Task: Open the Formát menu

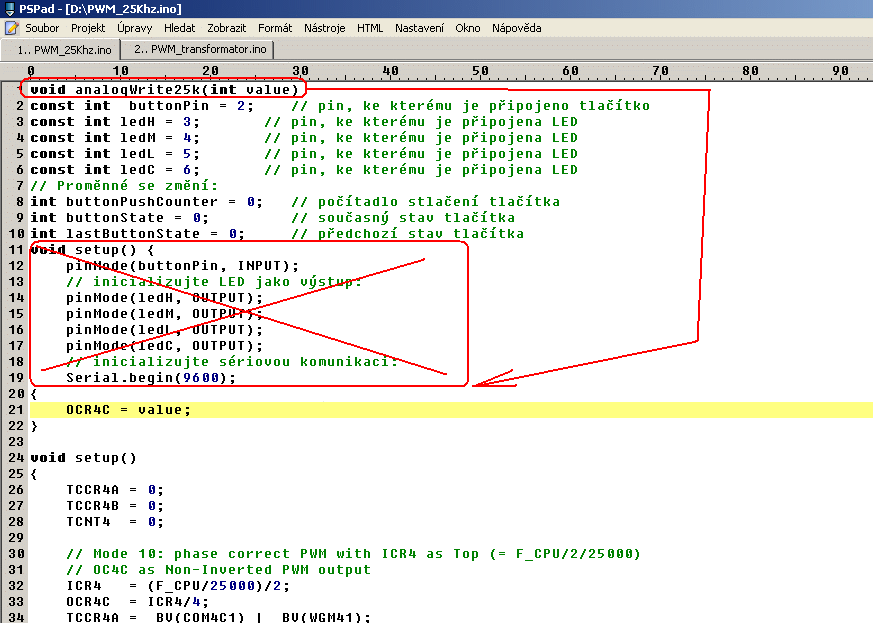Action: (275, 28)
